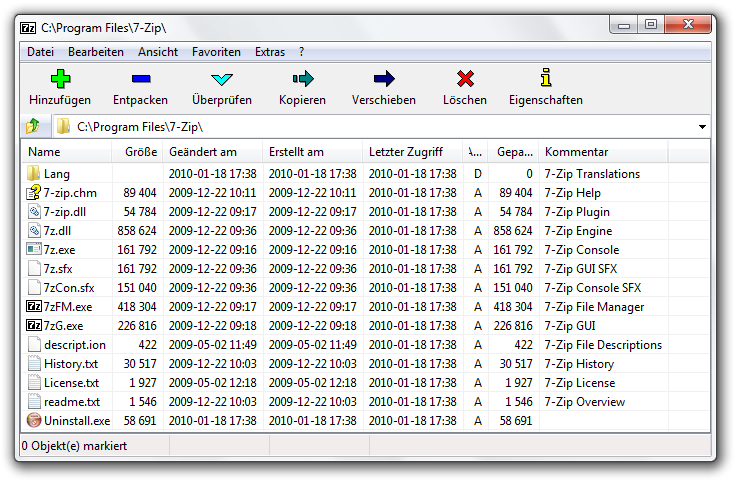The height and width of the screenshot is (480, 735).
Task: Sort by Letzter Zugriff column header
Action: click(x=412, y=151)
